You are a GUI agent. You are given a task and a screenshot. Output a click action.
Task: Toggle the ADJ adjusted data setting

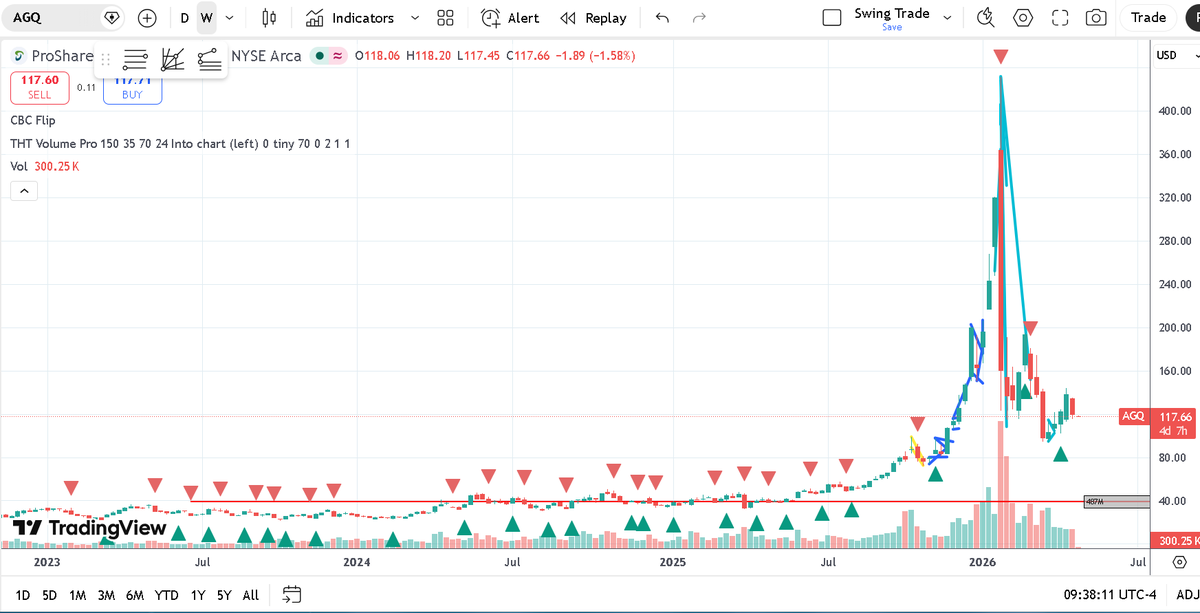1187,595
